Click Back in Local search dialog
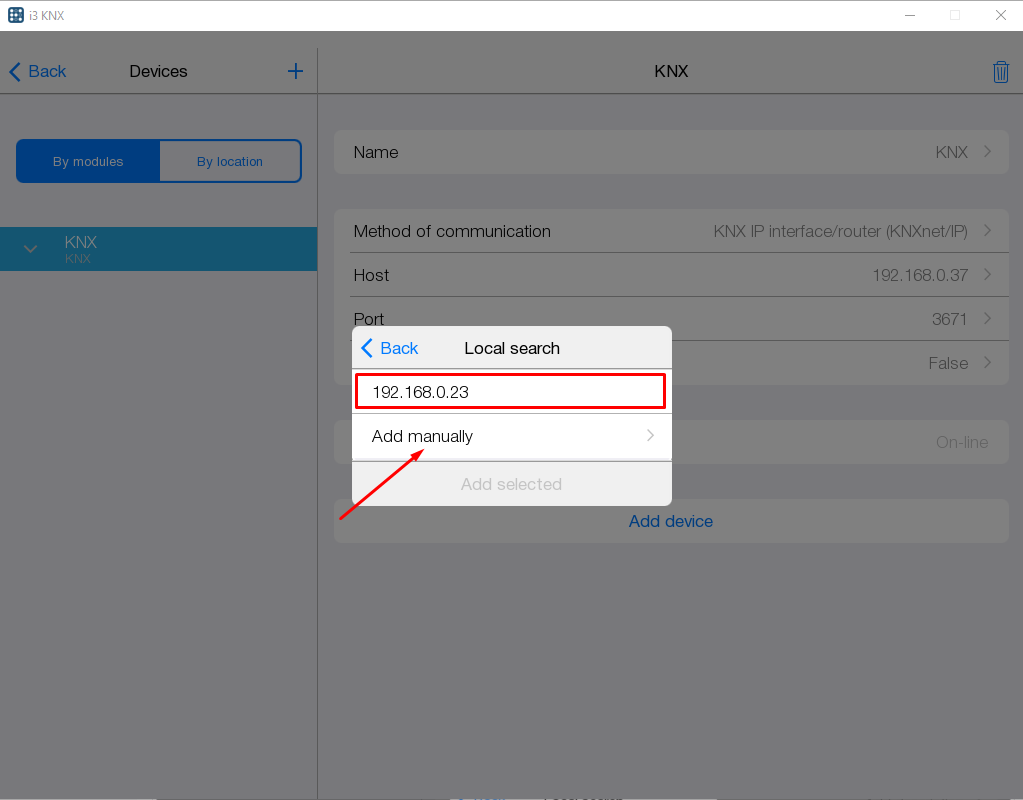Screen dimensions: 1023x800 click(x=389, y=348)
